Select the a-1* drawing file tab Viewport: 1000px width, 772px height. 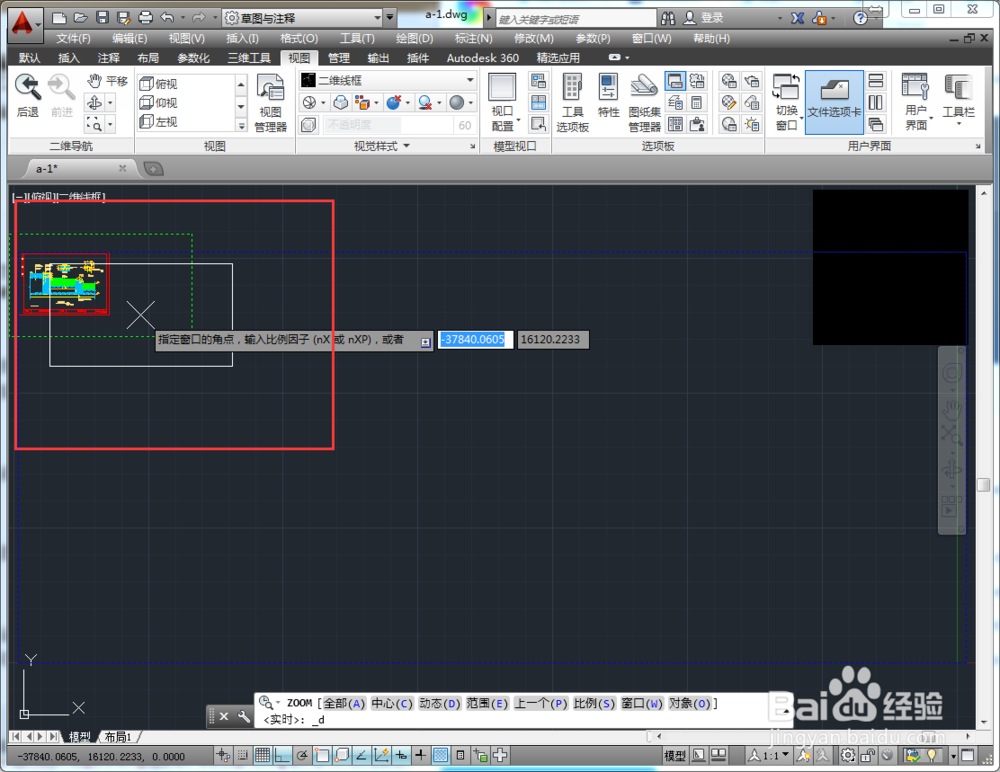coord(77,168)
